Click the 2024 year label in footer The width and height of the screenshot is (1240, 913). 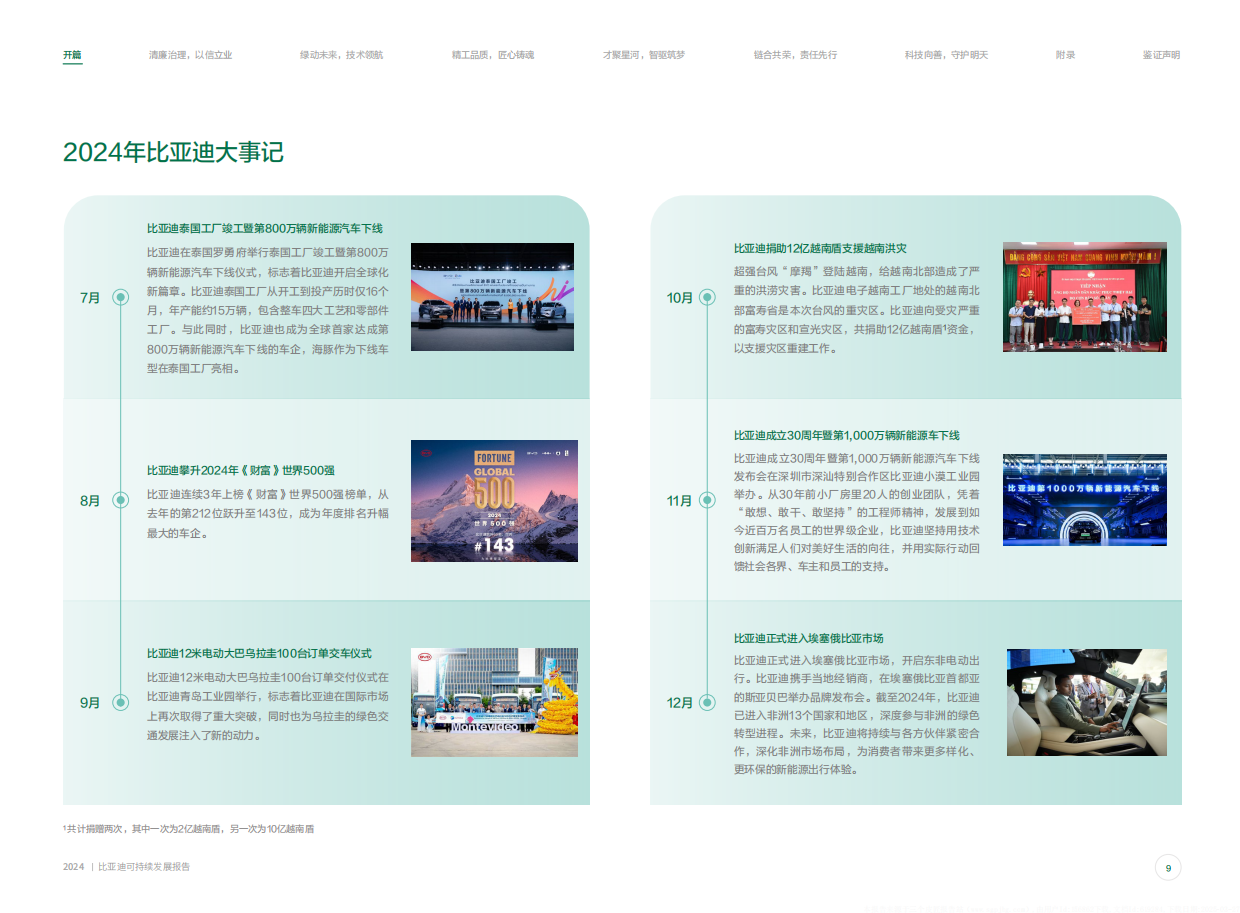point(73,867)
